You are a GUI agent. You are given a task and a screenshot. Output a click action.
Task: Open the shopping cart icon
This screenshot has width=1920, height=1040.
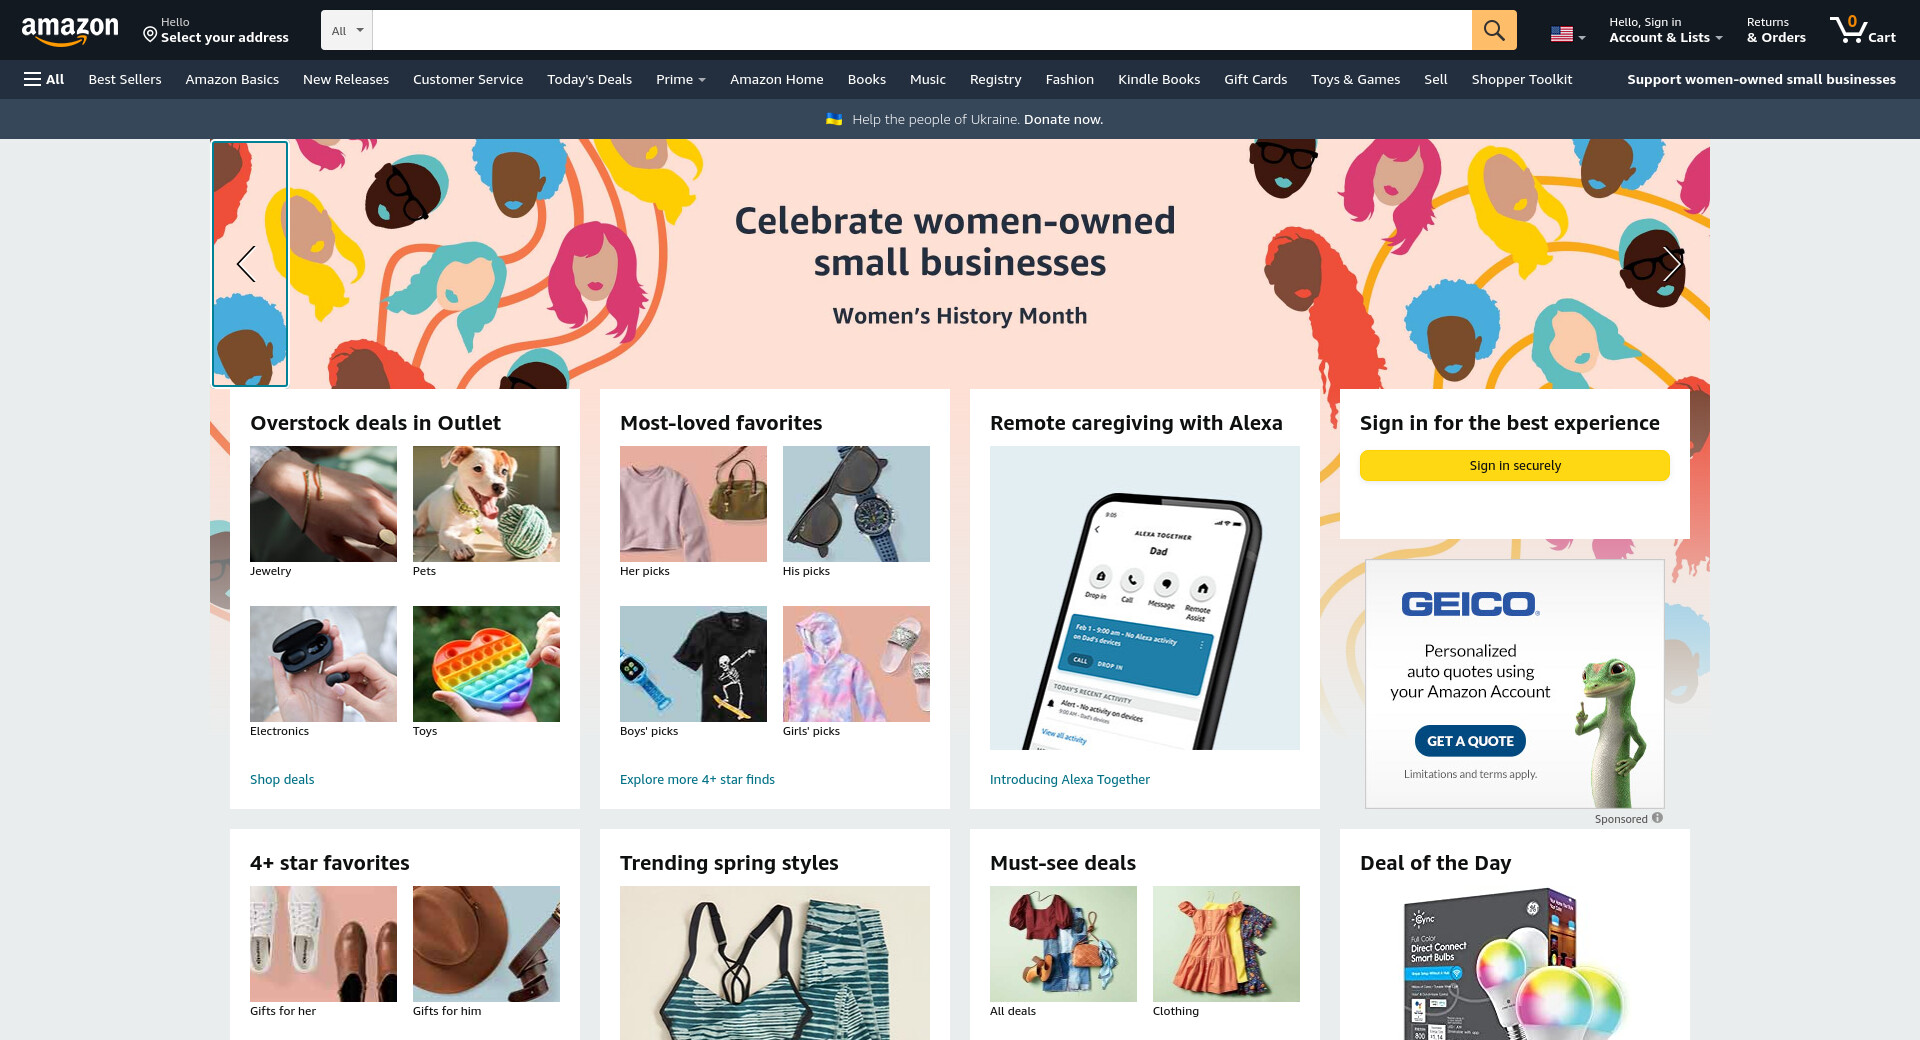[x=1862, y=30]
